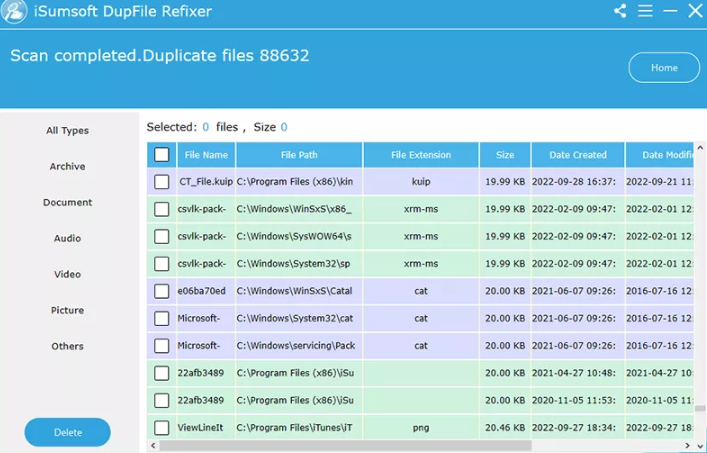Image resolution: width=707 pixels, height=453 pixels.
Task: Click the 20.46 KB size cell
Action: pyautogui.click(x=505, y=428)
